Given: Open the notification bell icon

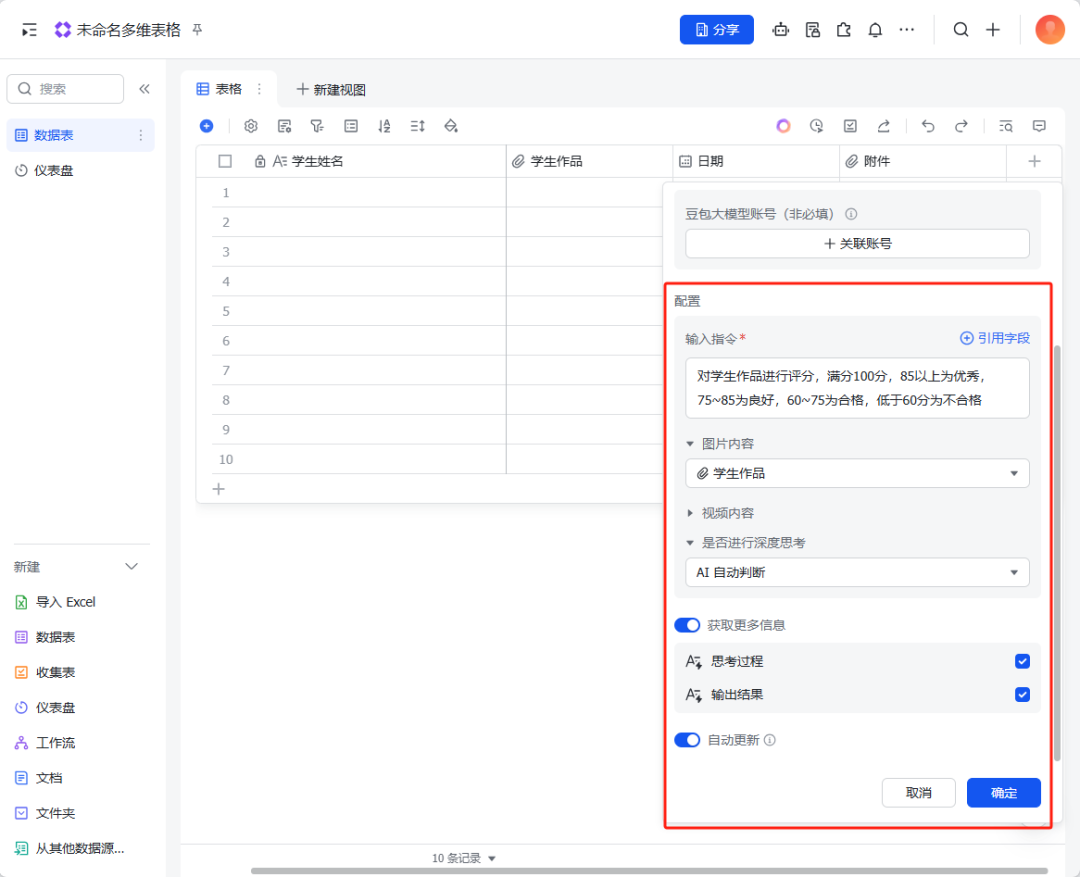Looking at the screenshot, I should [875, 30].
